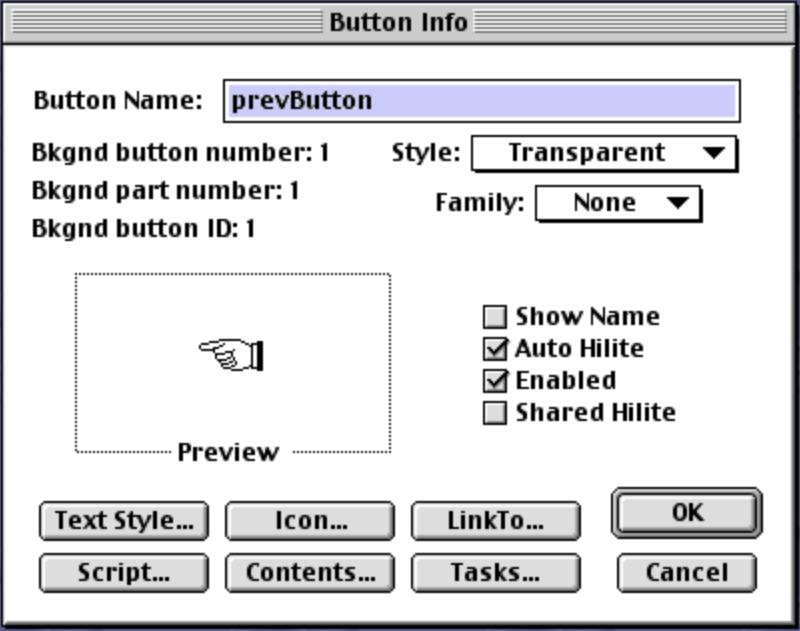Click the pointing hand icon in the Preview area
This screenshot has width=800, height=631.
[x=232, y=353]
